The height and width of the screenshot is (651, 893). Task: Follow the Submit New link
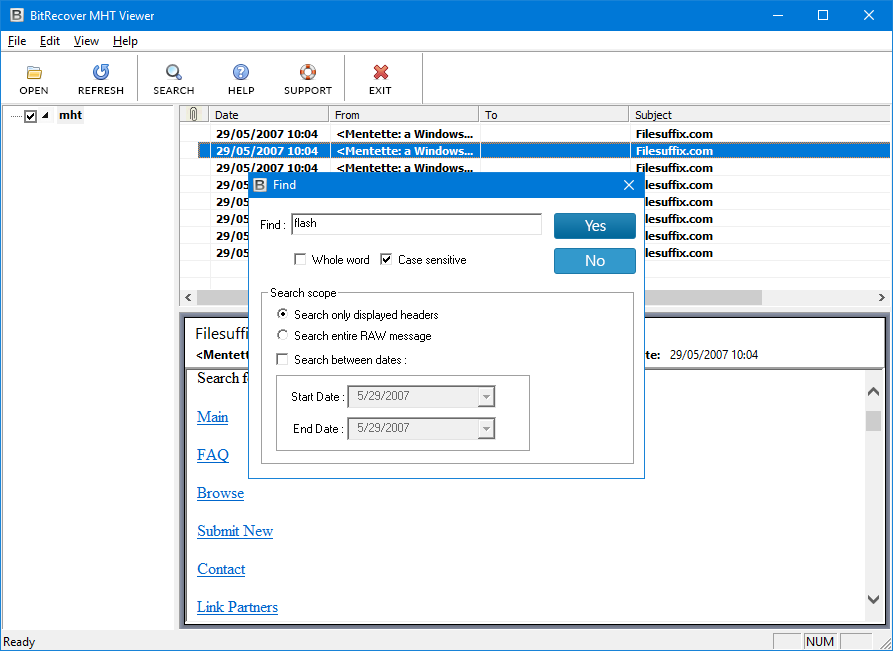pyautogui.click(x=235, y=531)
